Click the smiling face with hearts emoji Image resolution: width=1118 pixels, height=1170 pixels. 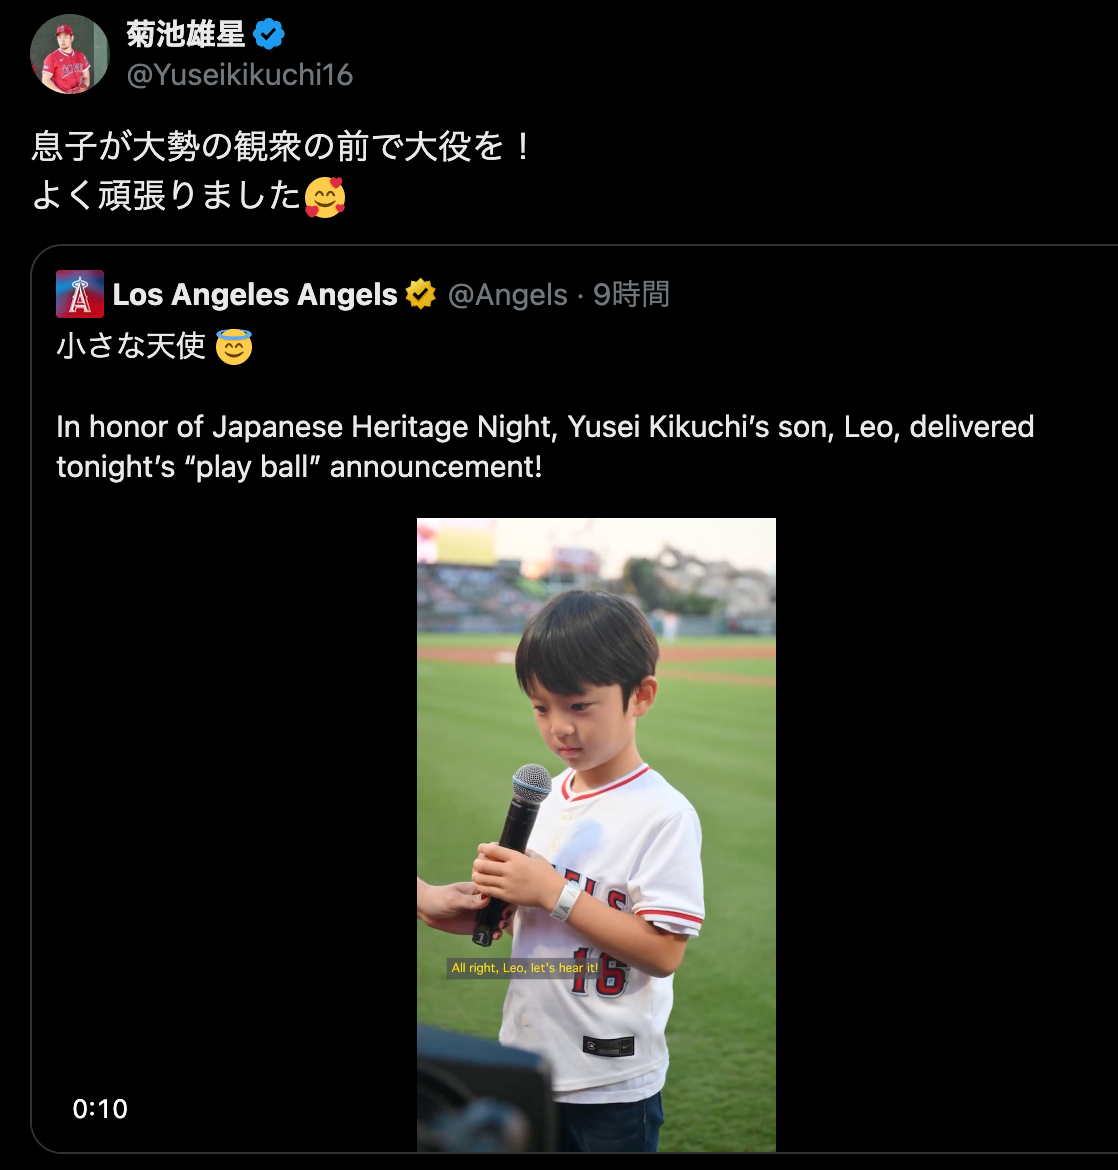pos(325,197)
